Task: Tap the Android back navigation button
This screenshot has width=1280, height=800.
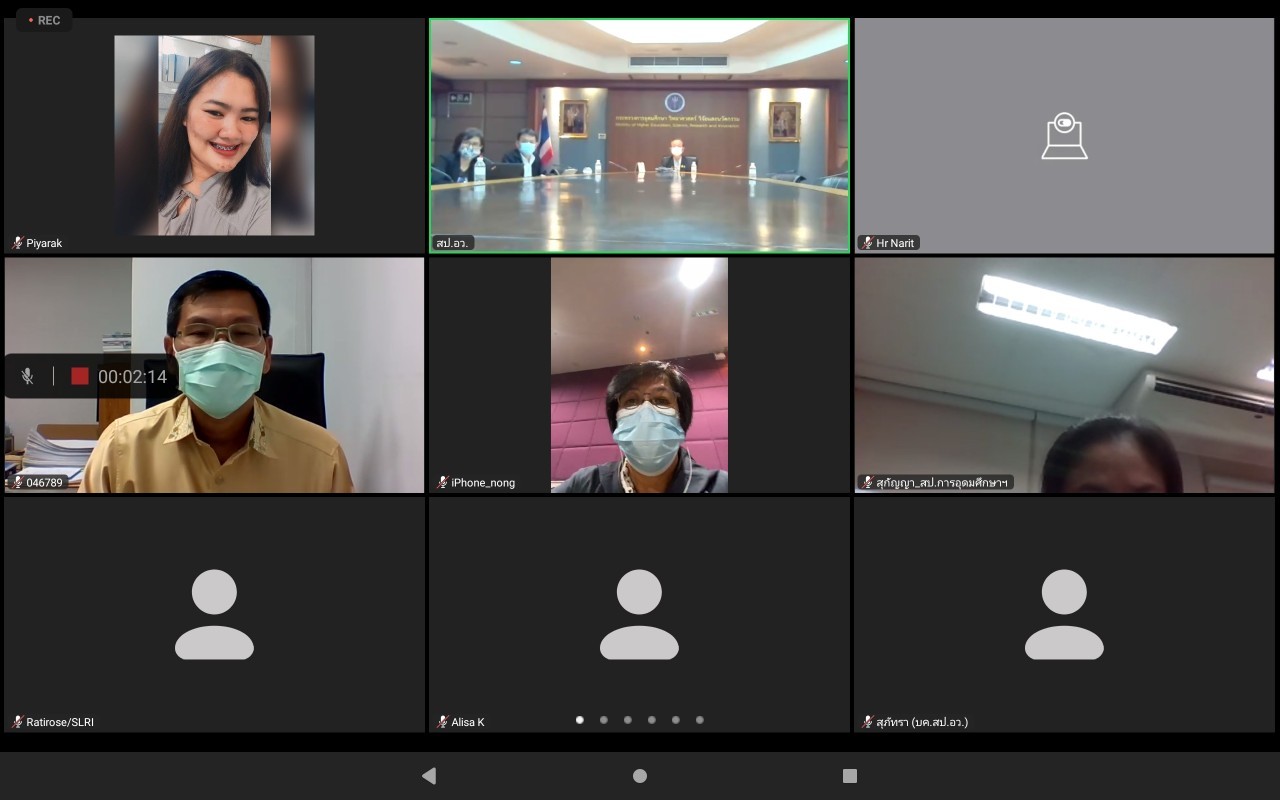Action: pyautogui.click(x=429, y=776)
